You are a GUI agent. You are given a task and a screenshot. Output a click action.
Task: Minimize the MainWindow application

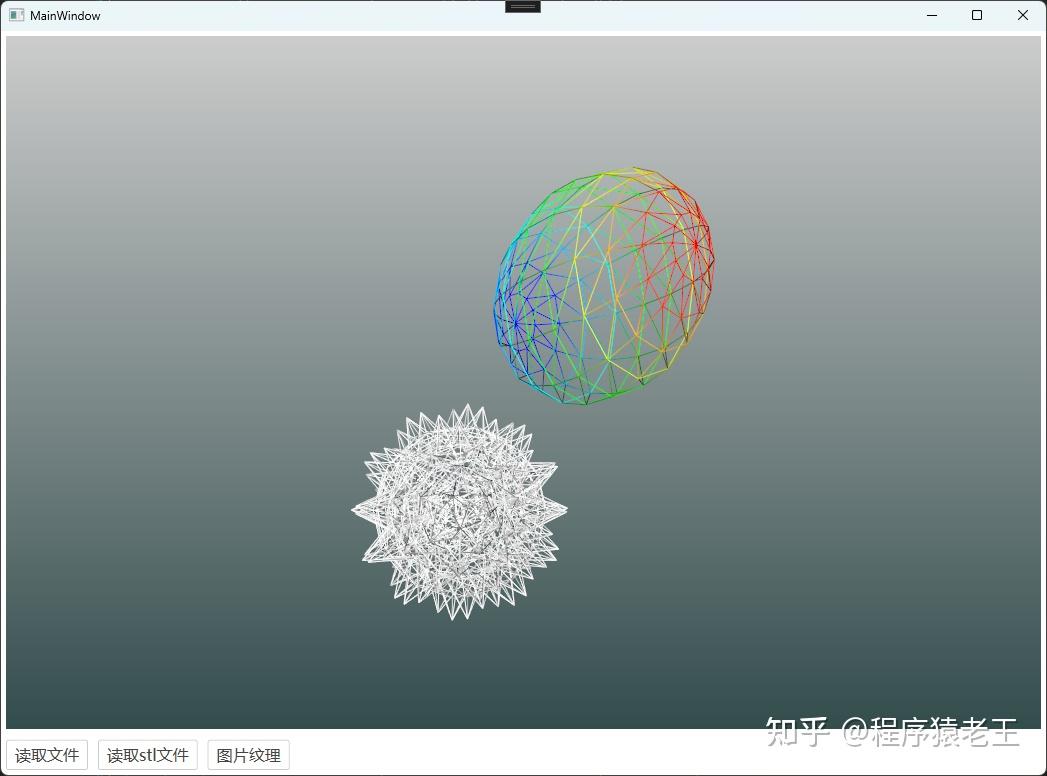click(931, 15)
